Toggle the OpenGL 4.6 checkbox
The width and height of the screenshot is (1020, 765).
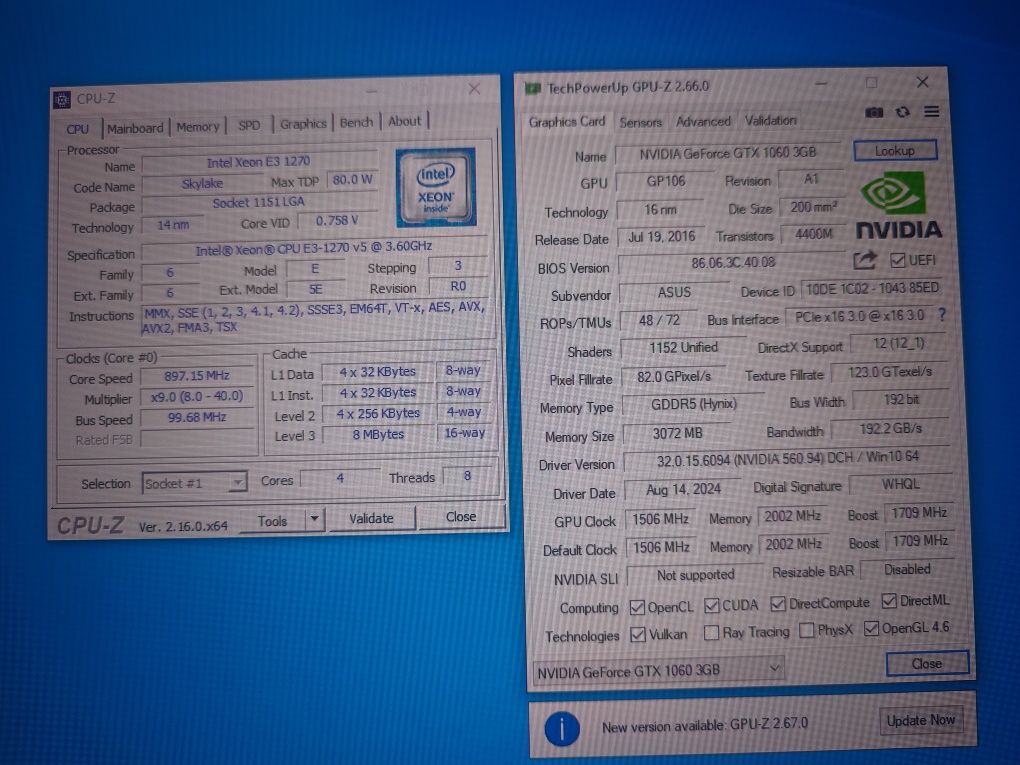pyautogui.click(x=871, y=628)
